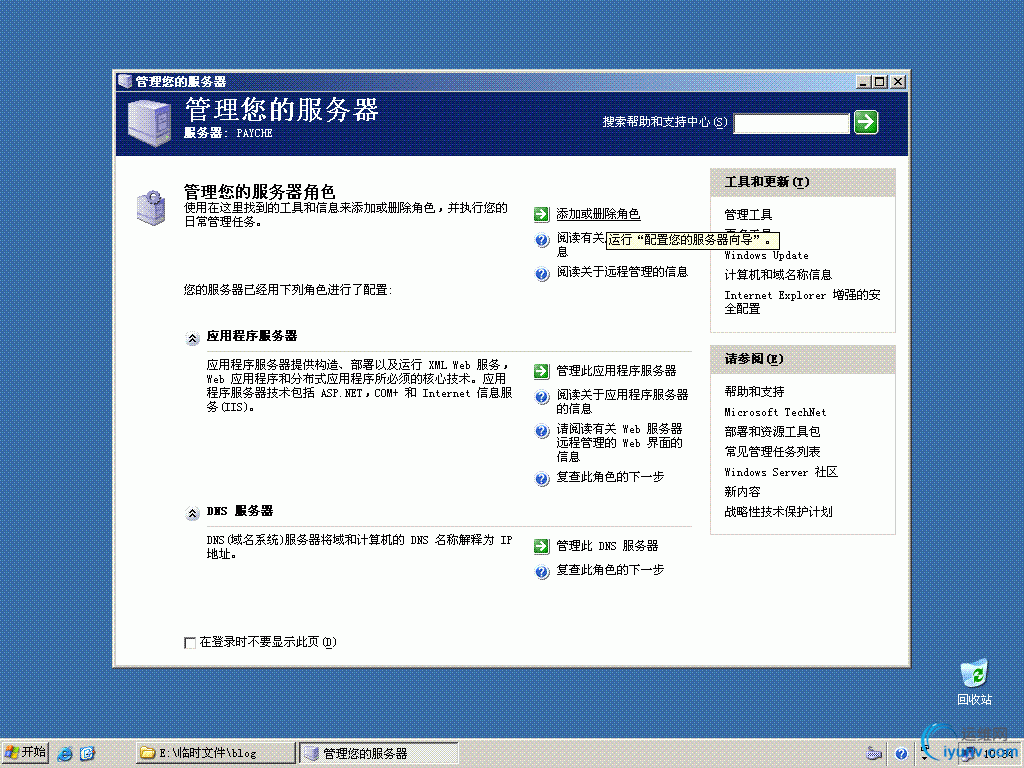
Task: Open Microsoft TechNet link
Action: click(x=775, y=413)
